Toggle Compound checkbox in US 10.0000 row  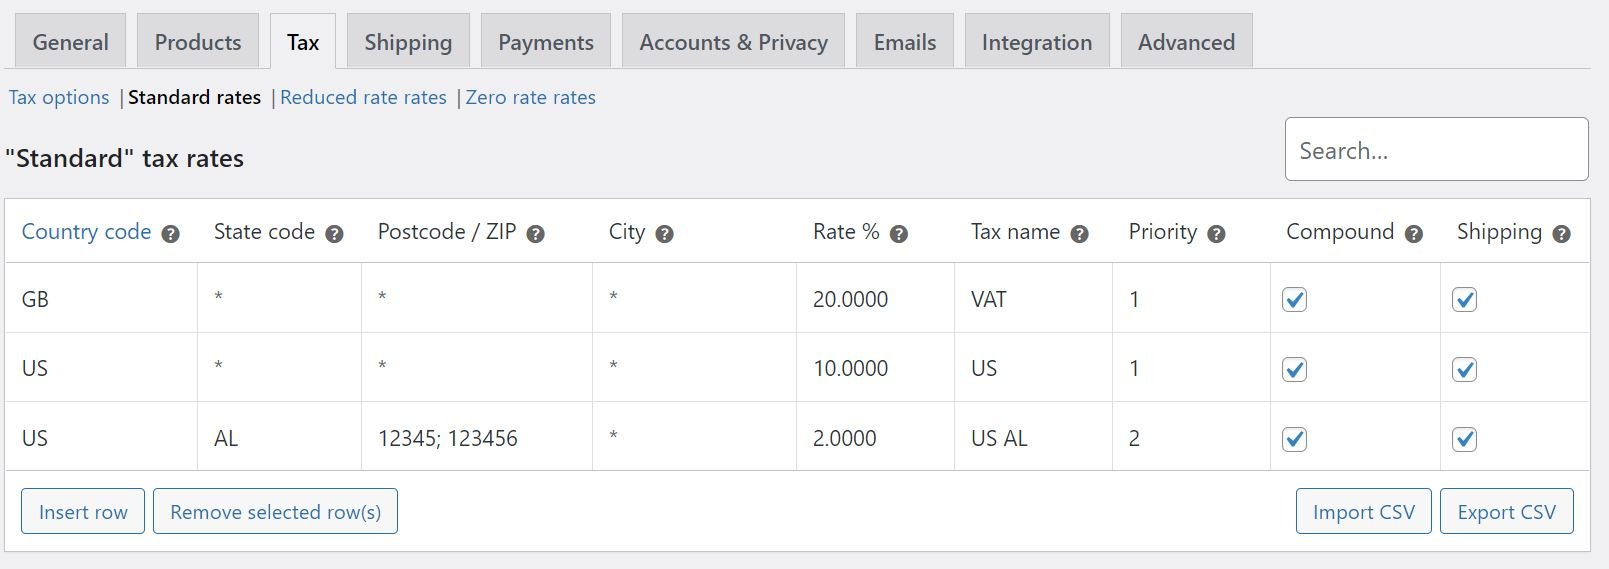click(x=1295, y=369)
